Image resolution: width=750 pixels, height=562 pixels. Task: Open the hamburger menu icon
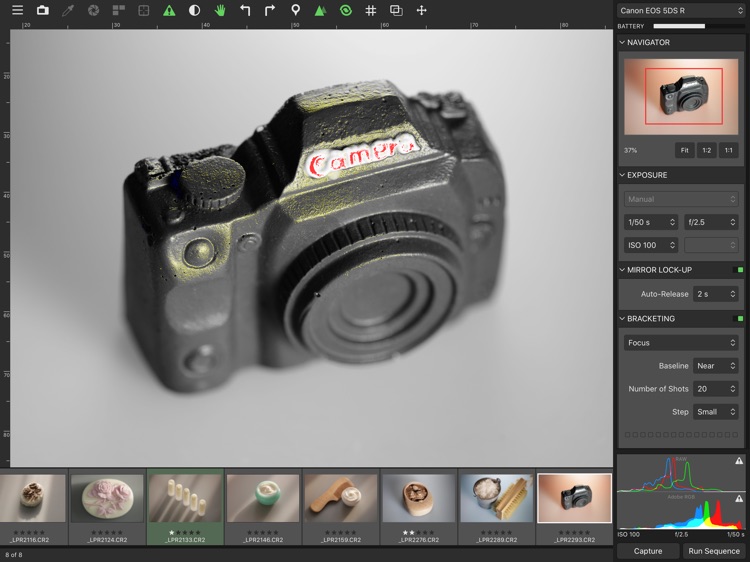(17, 10)
